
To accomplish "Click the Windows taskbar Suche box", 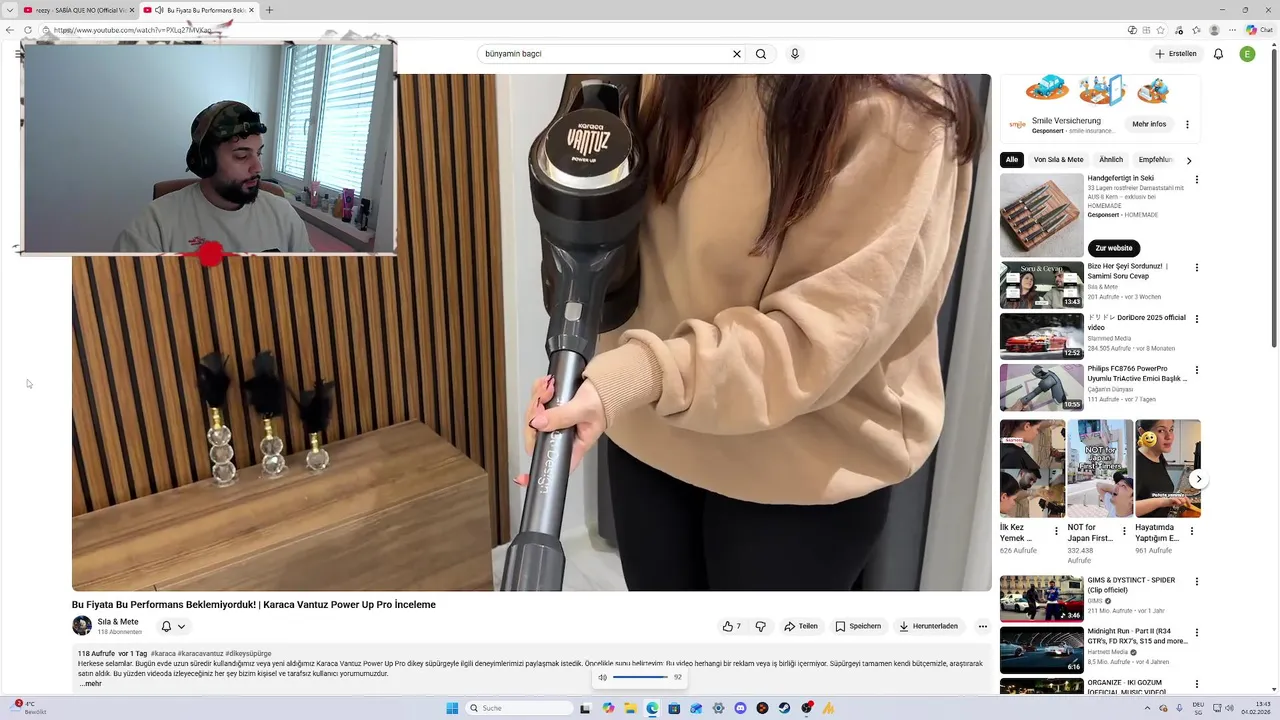I will tap(520, 708).
